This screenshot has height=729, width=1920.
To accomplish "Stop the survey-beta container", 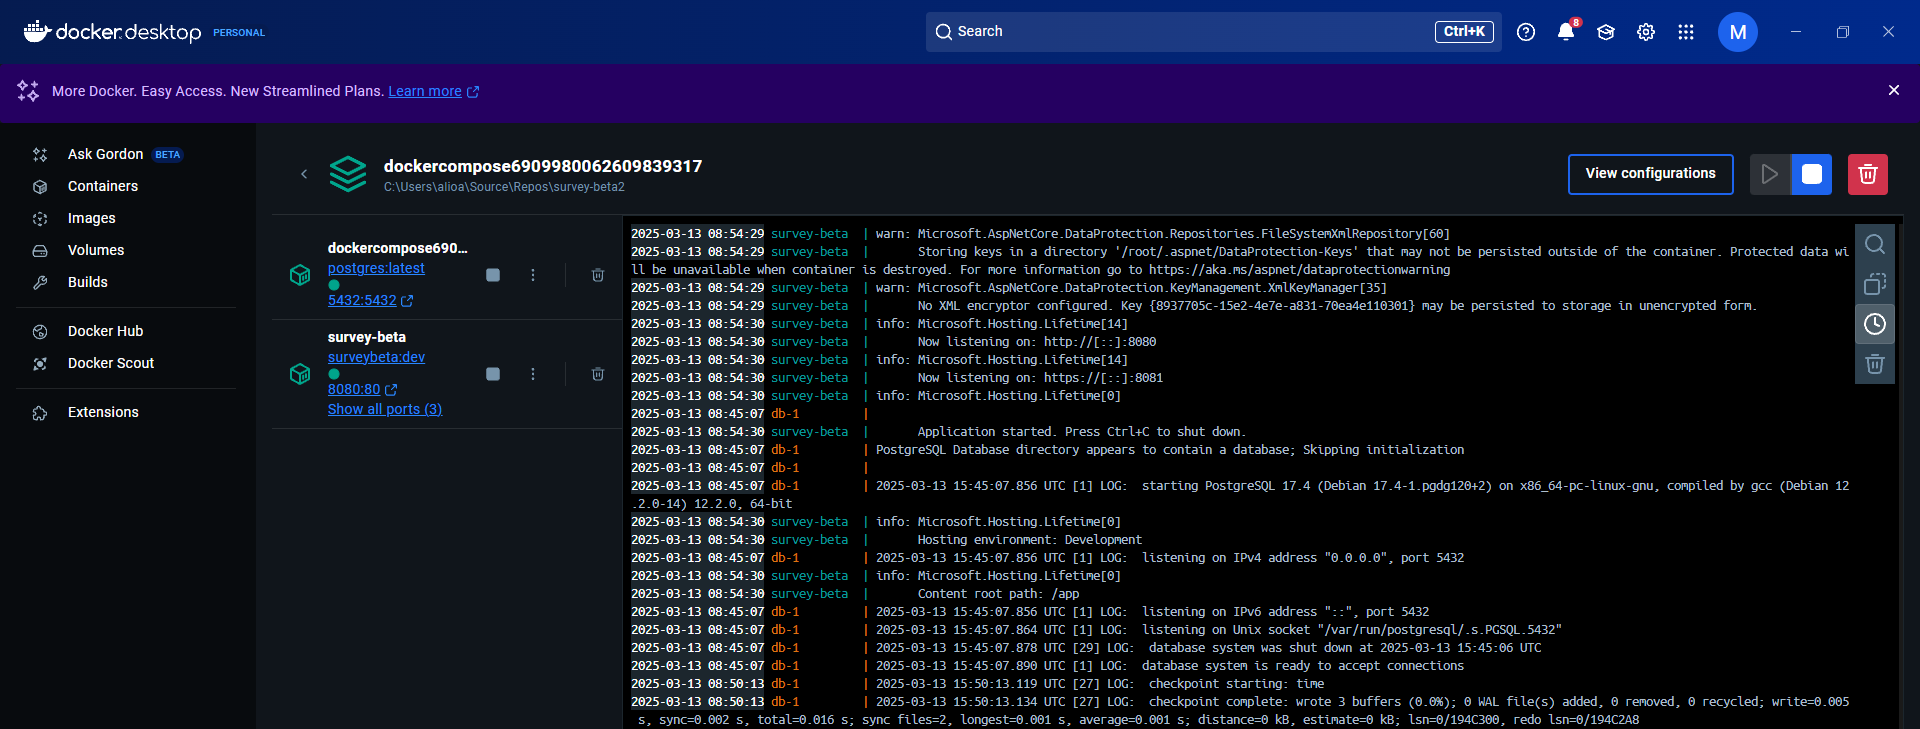I will coord(493,374).
